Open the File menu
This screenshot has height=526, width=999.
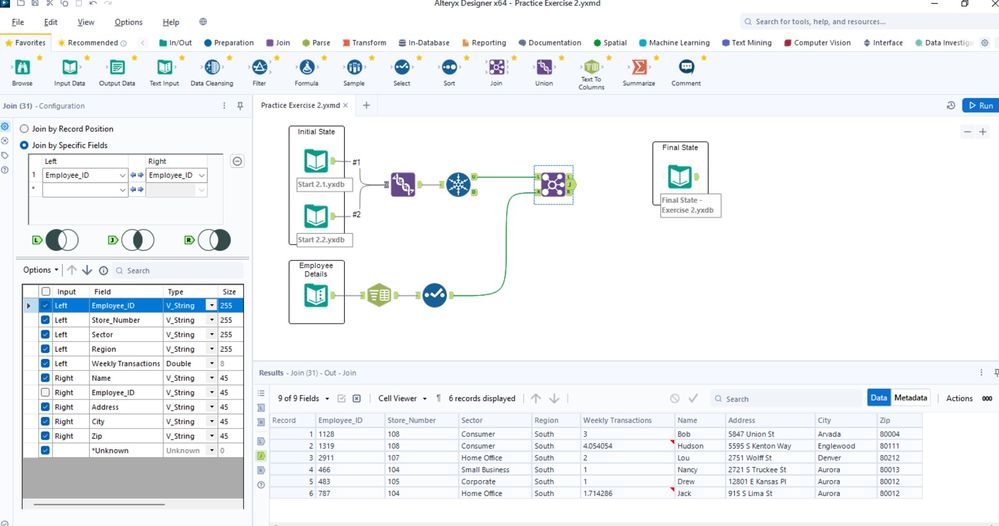pyautogui.click(x=18, y=22)
